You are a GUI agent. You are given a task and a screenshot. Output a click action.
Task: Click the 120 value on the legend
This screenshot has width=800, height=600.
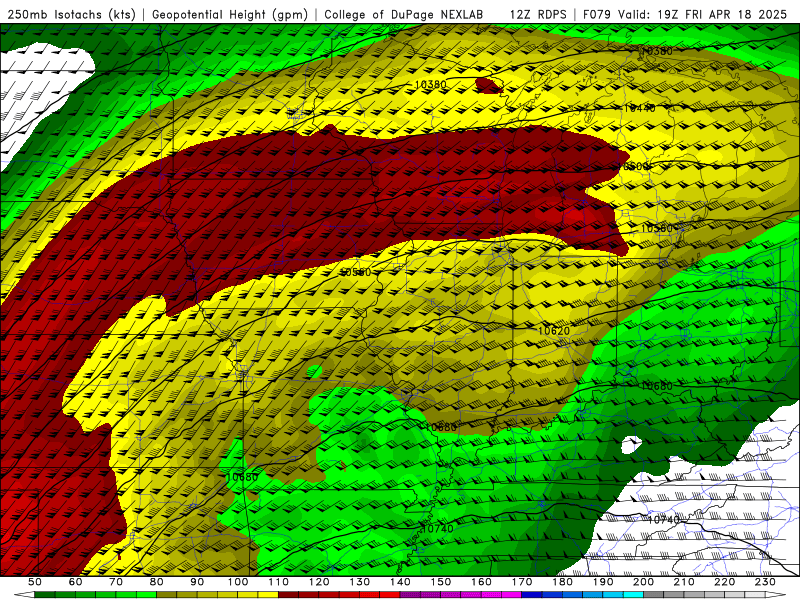coord(319,582)
